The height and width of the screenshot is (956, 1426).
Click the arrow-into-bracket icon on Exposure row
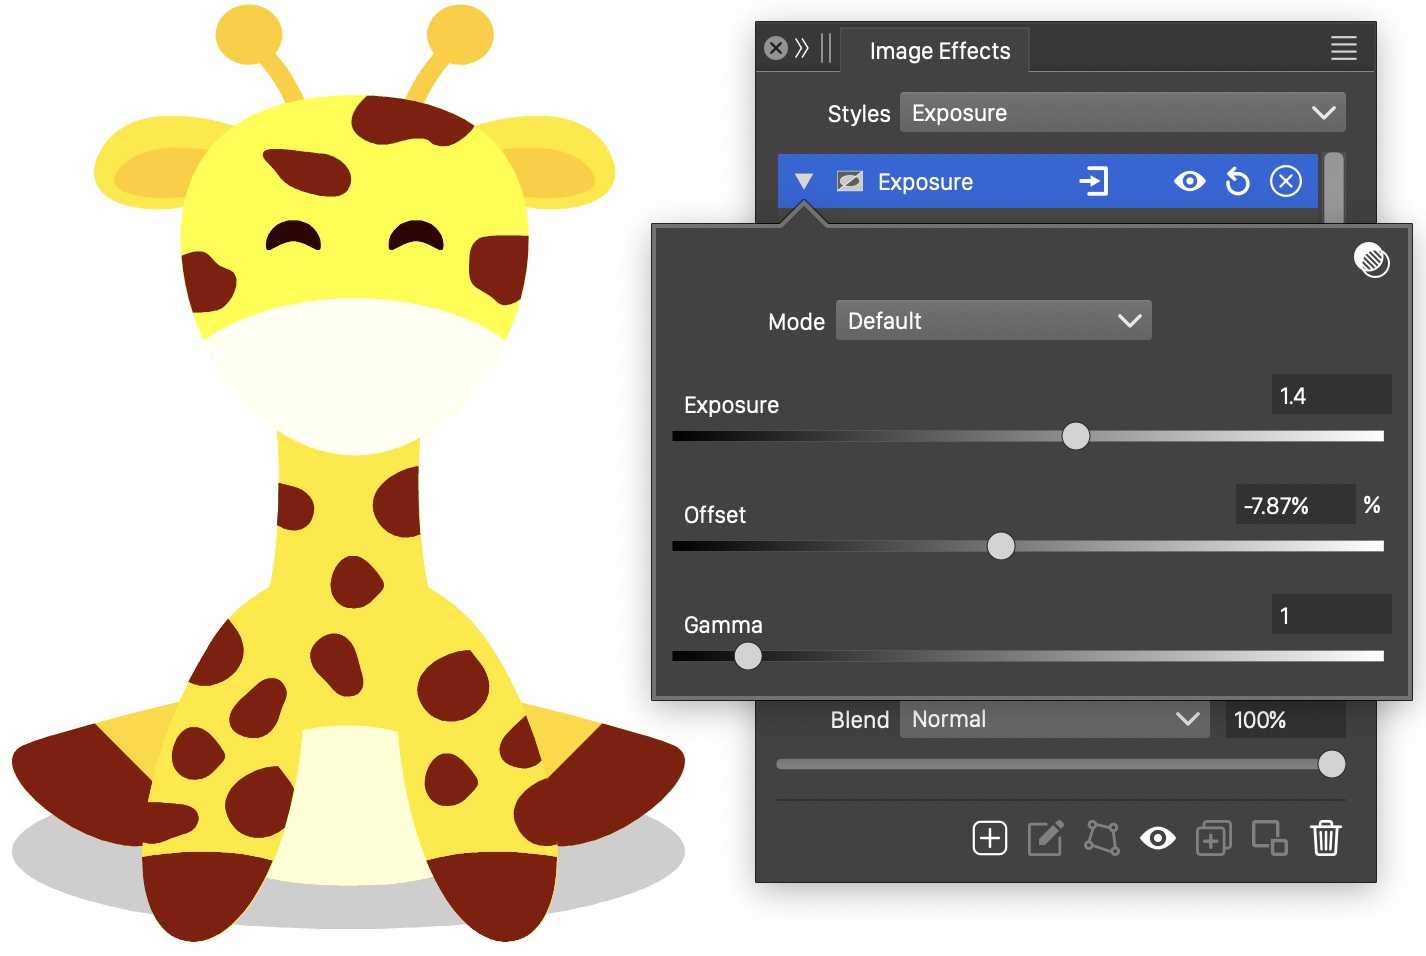click(1093, 182)
